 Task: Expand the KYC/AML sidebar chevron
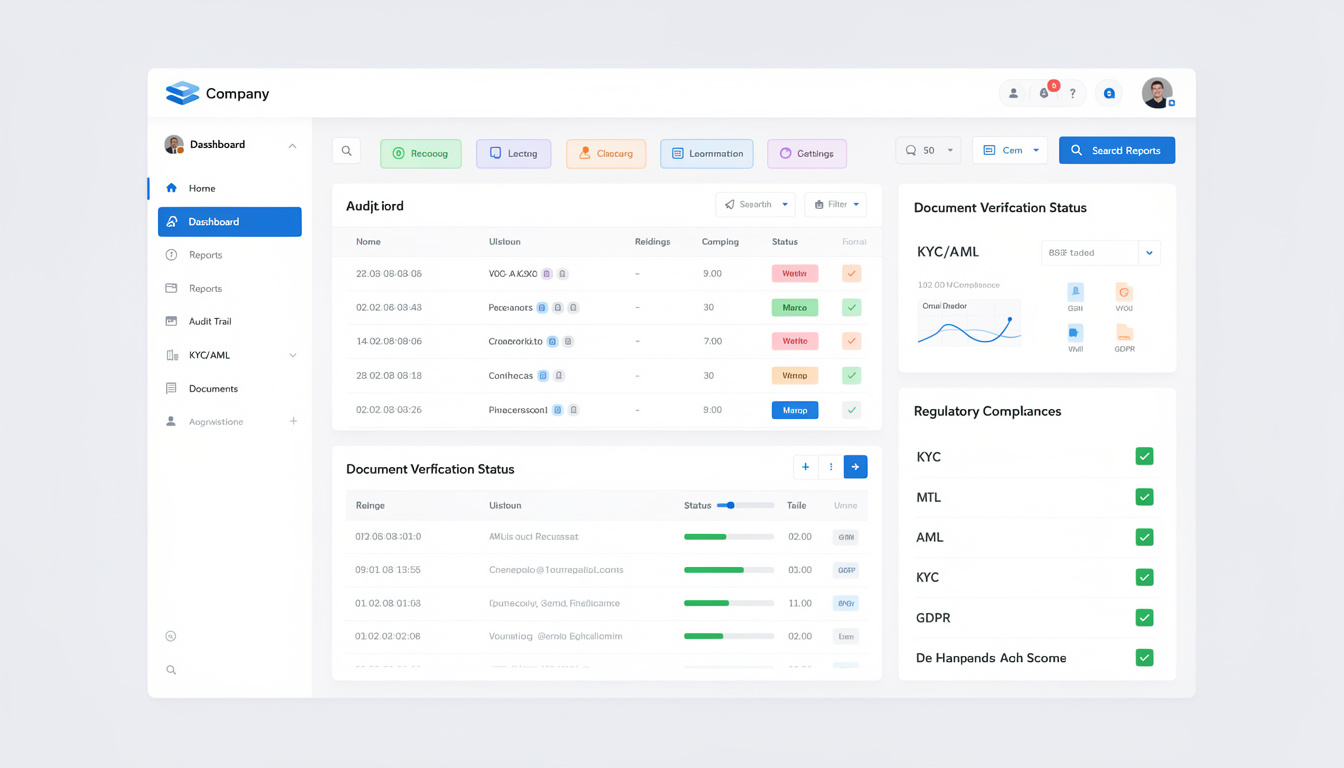pyautogui.click(x=293, y=355)
